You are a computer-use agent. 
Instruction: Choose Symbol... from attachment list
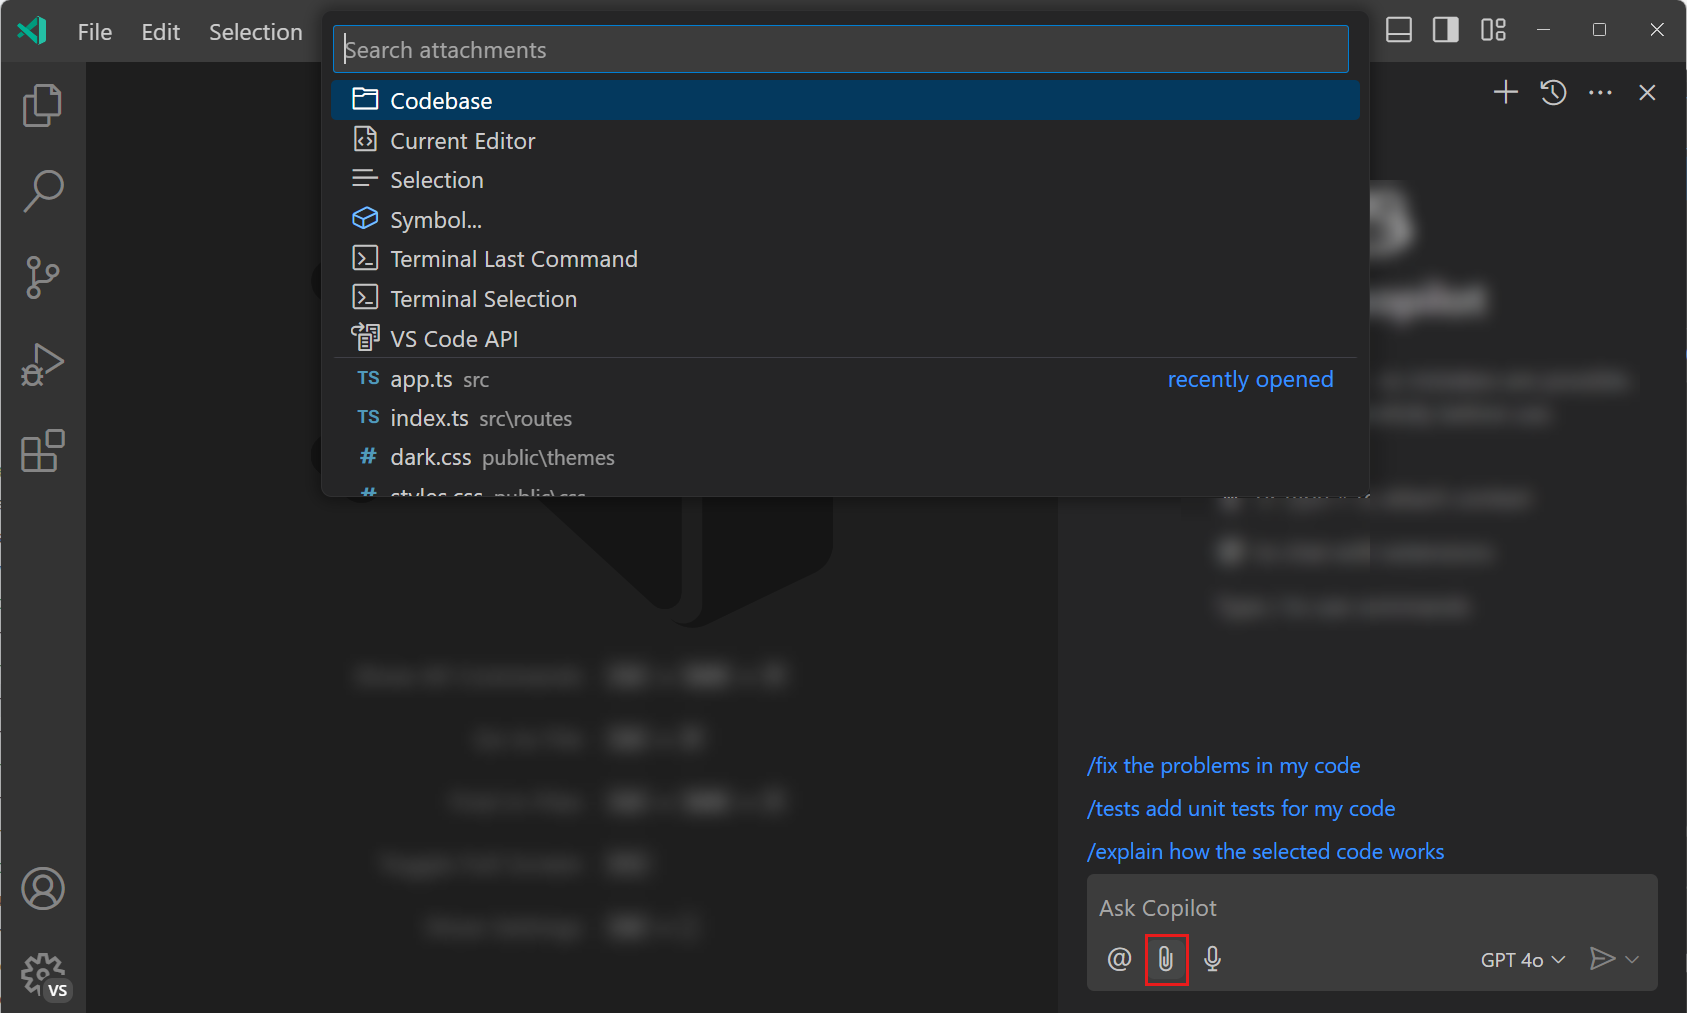pyautogui.click(x=845, y=220)
